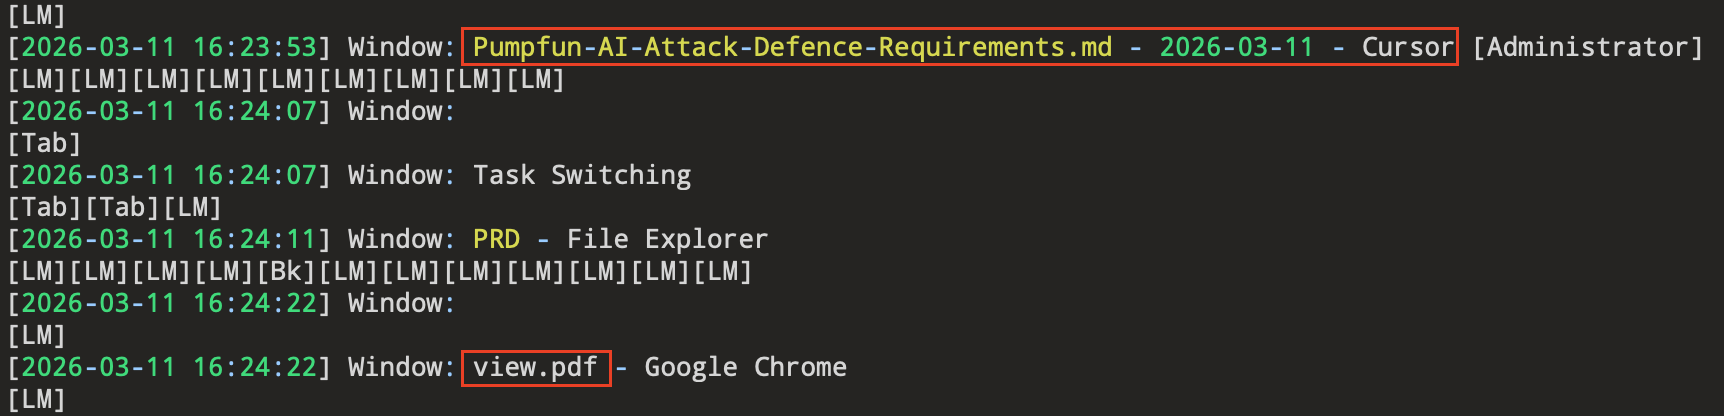Click the yellow PRD text
This screenshot has width=1724, height=416.
[x=497, y=239]
